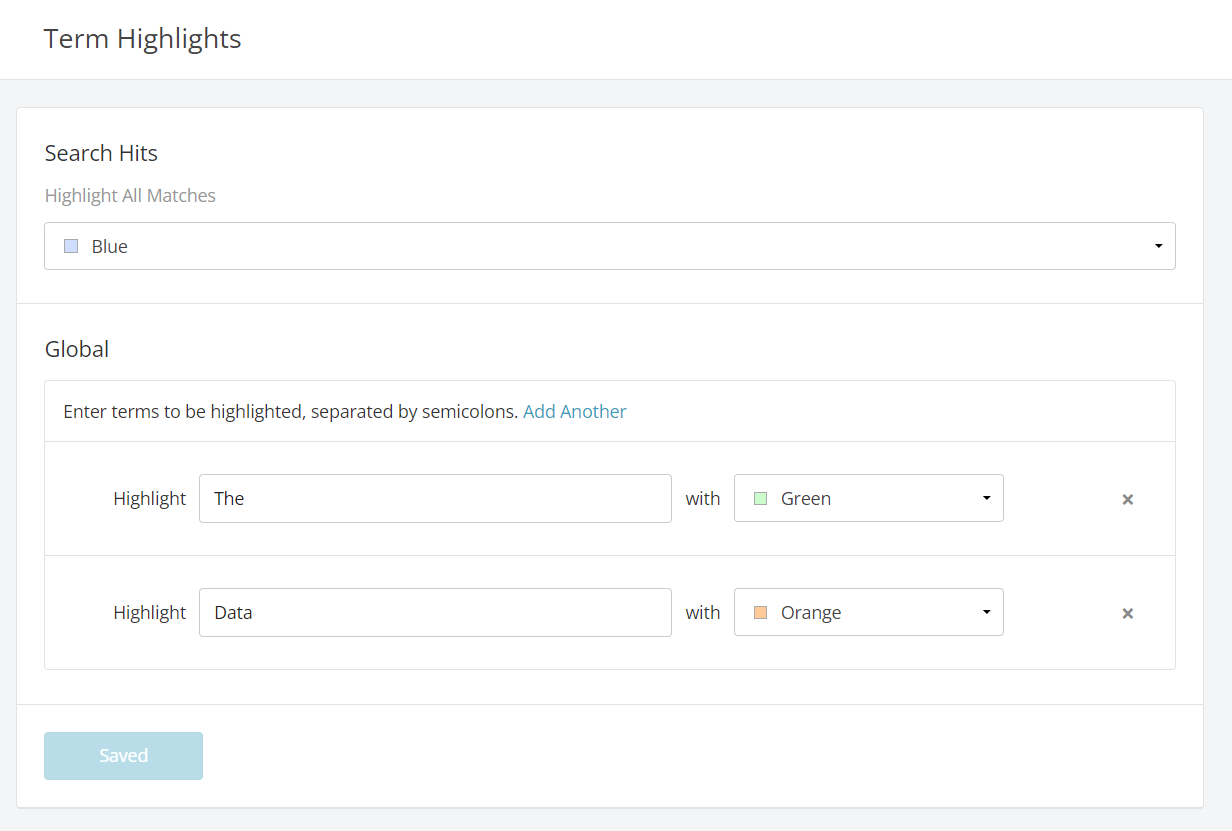The image size is (1232, 831).
Task: Remove the 'Data' highlight row
Action: click(x=1127, y=613)
